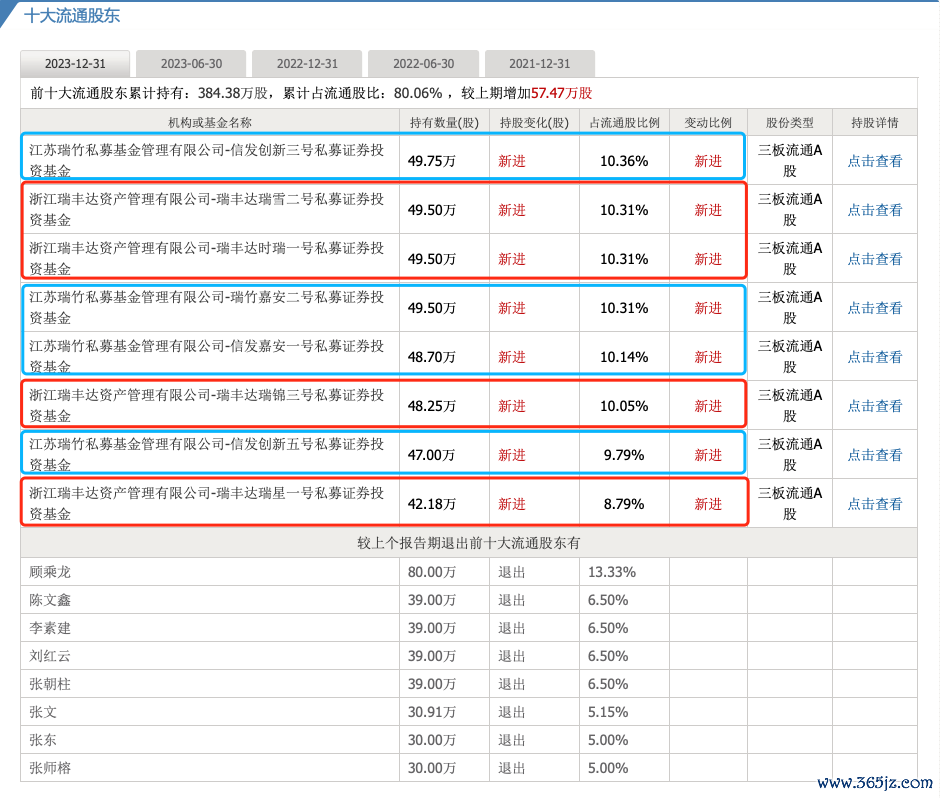Image resolution: width=940 pixels, height=798 pixels.
Task: Click the 10.05% float ratio cell
Action: 624,406
